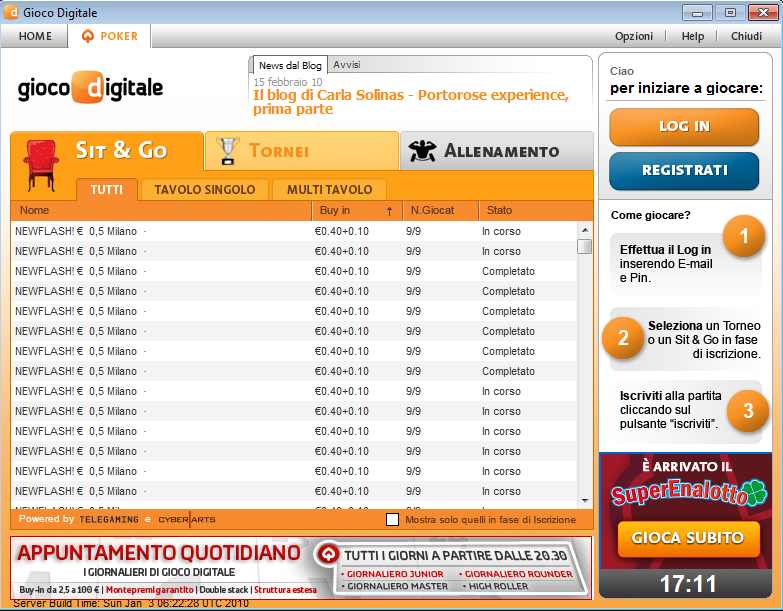Click the orange step 2 circle

click(623, 338)
